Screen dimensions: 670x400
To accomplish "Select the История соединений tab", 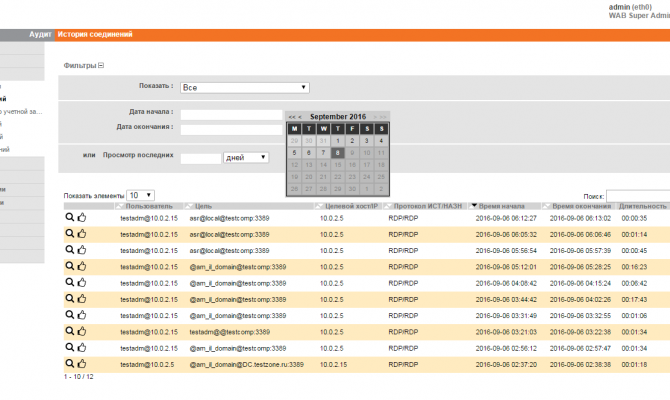I will click(95, 35).
